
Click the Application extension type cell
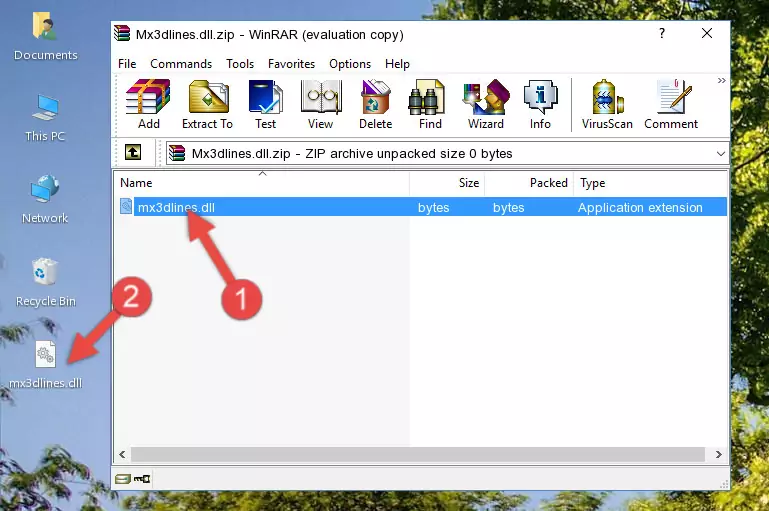(x=640, y=207)
